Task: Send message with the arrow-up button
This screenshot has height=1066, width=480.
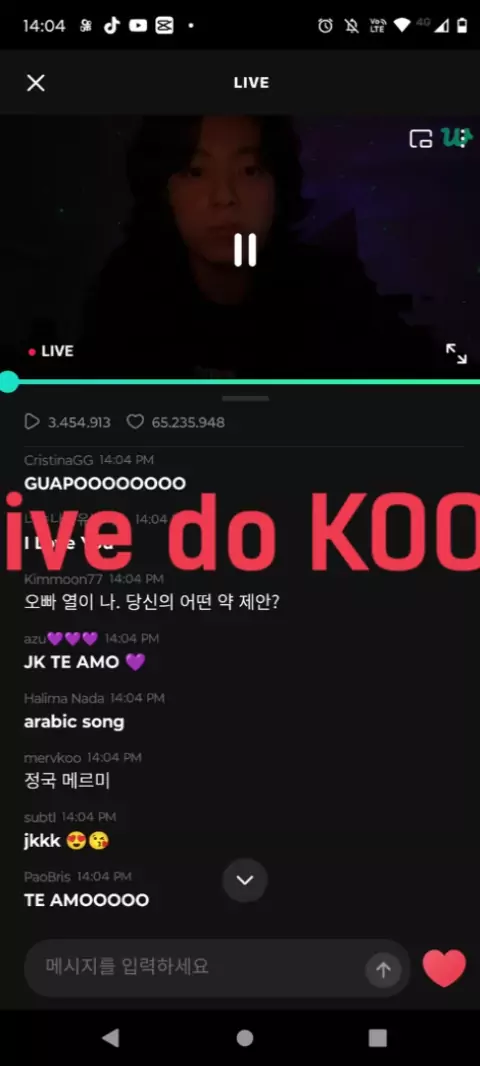Action: tap(383, 969)
